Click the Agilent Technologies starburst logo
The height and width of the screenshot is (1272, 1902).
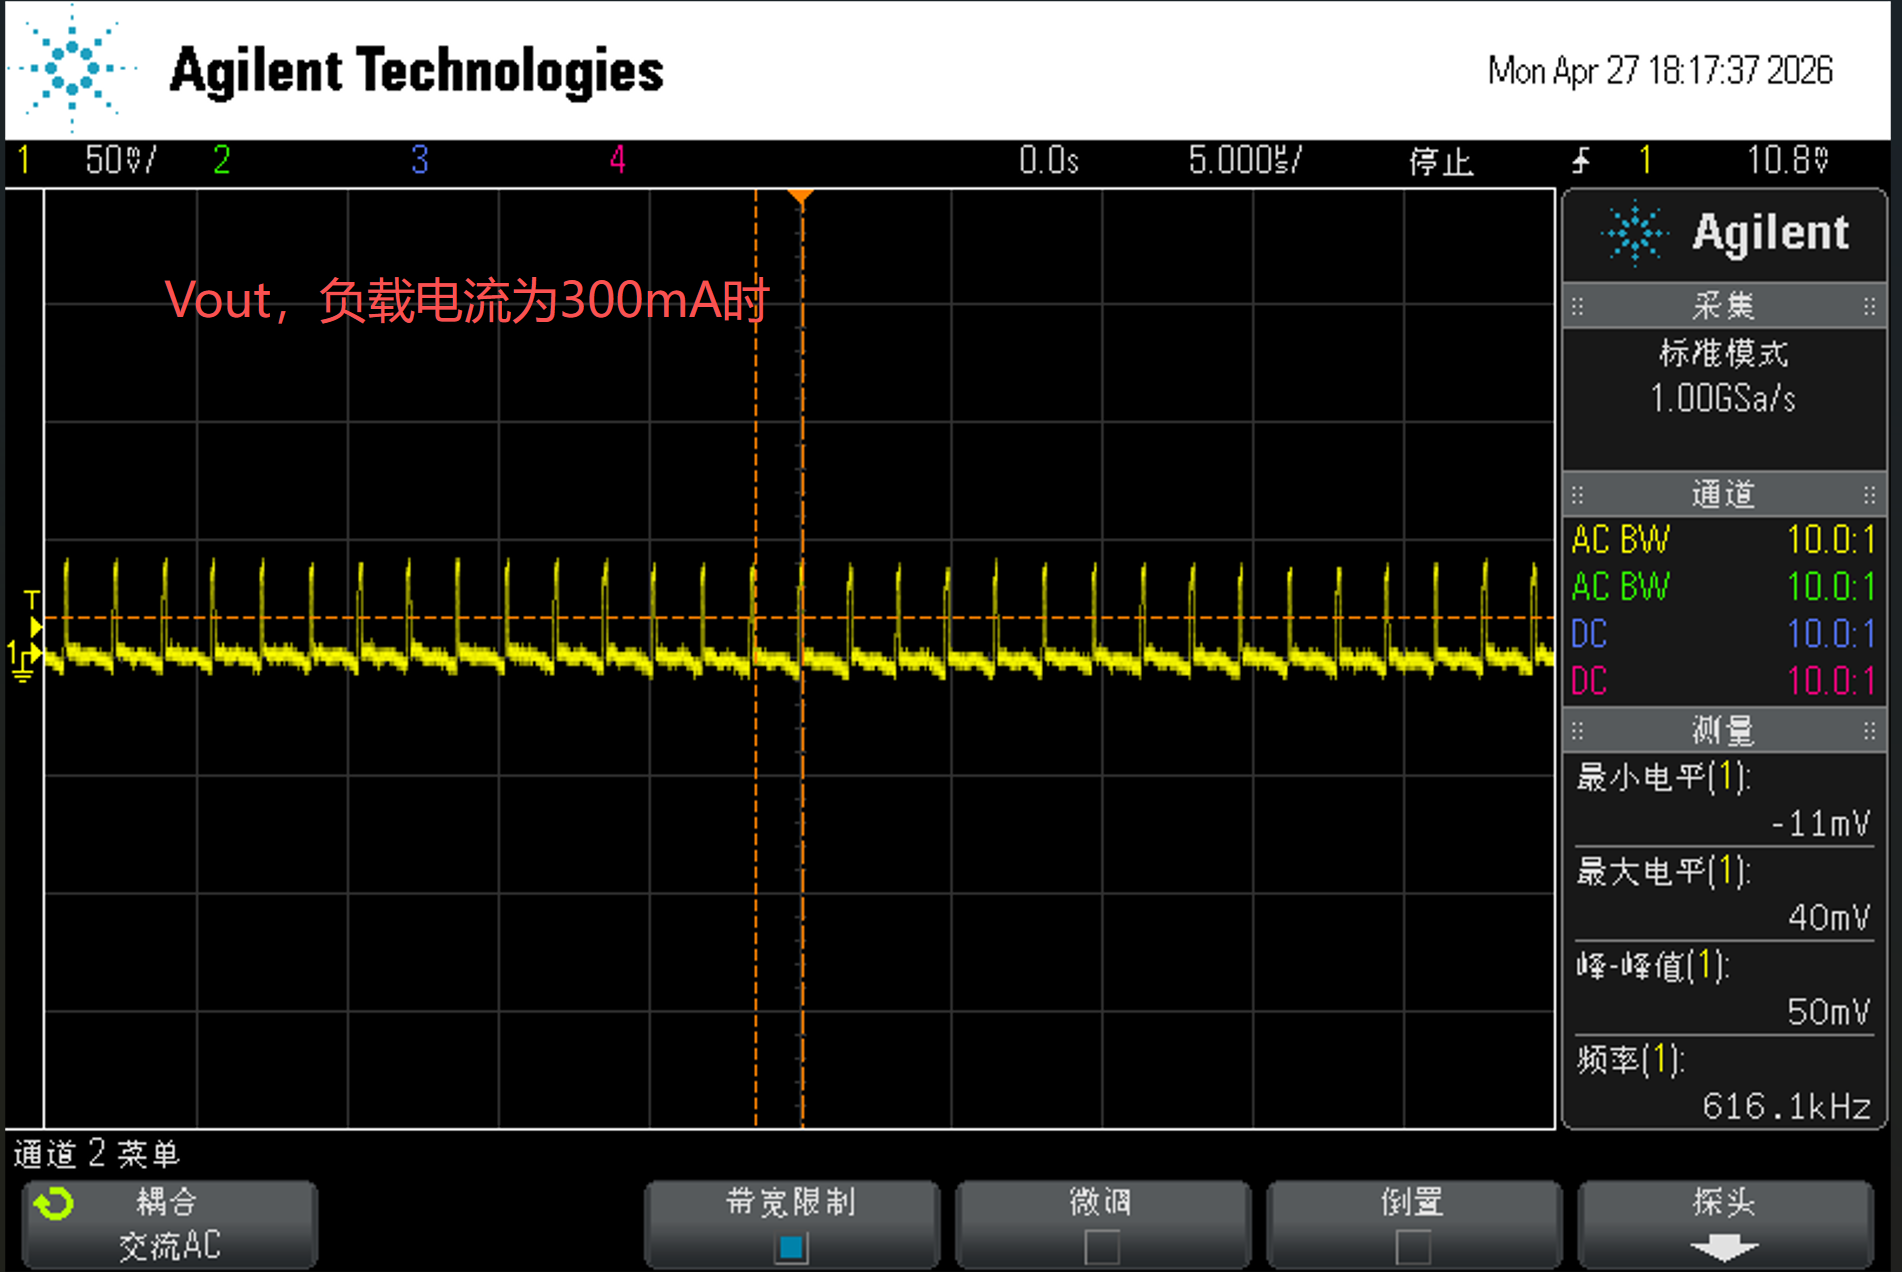point(72,68)
